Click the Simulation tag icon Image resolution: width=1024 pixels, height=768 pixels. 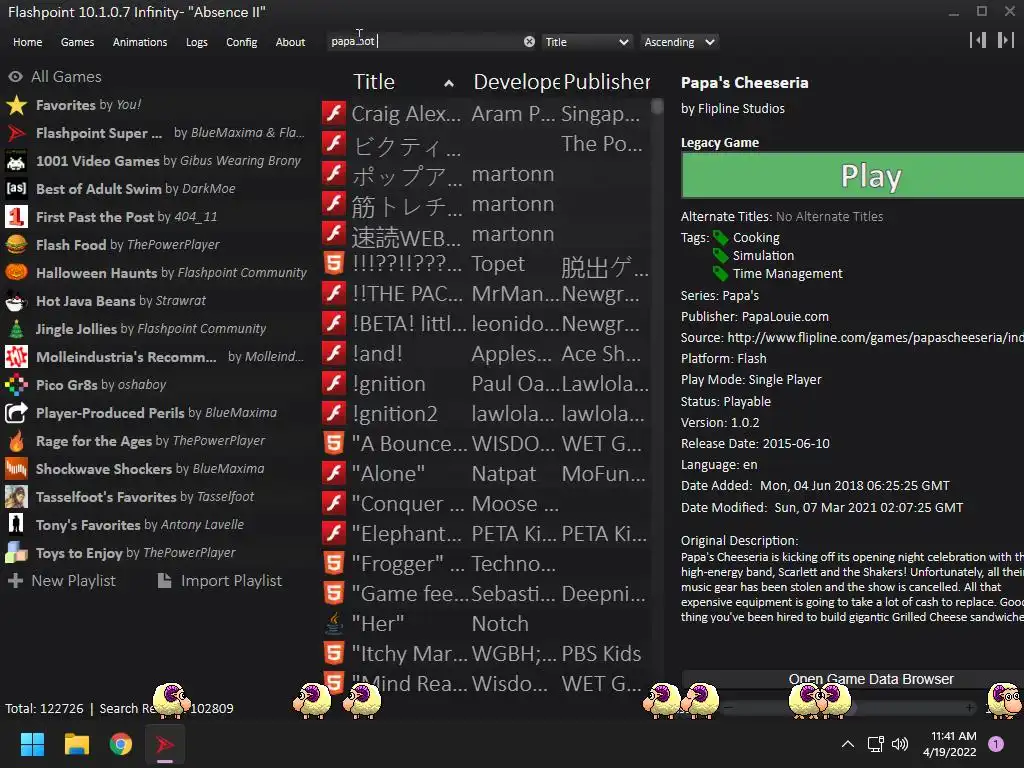720,255
